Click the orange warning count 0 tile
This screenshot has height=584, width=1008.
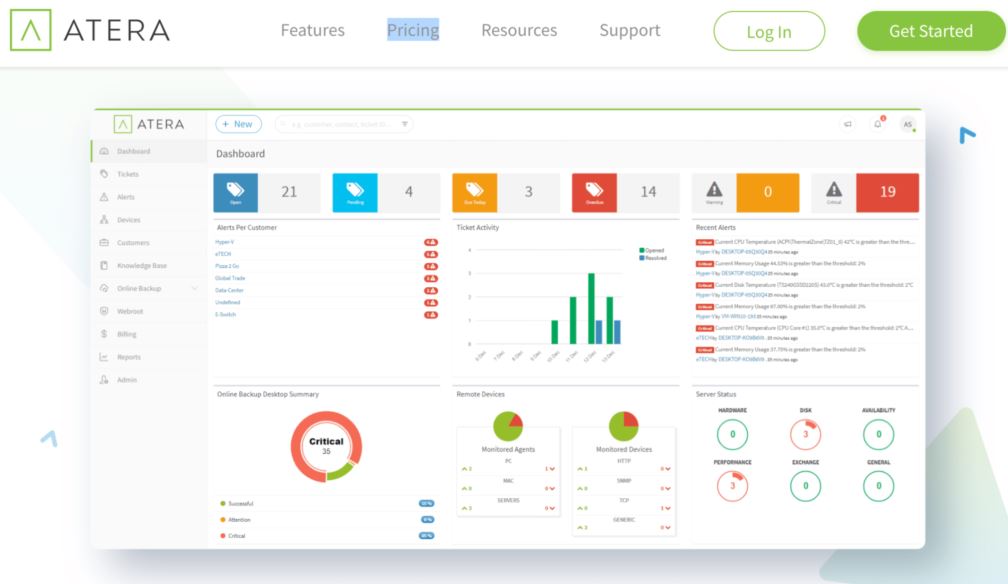click(768, 192)
